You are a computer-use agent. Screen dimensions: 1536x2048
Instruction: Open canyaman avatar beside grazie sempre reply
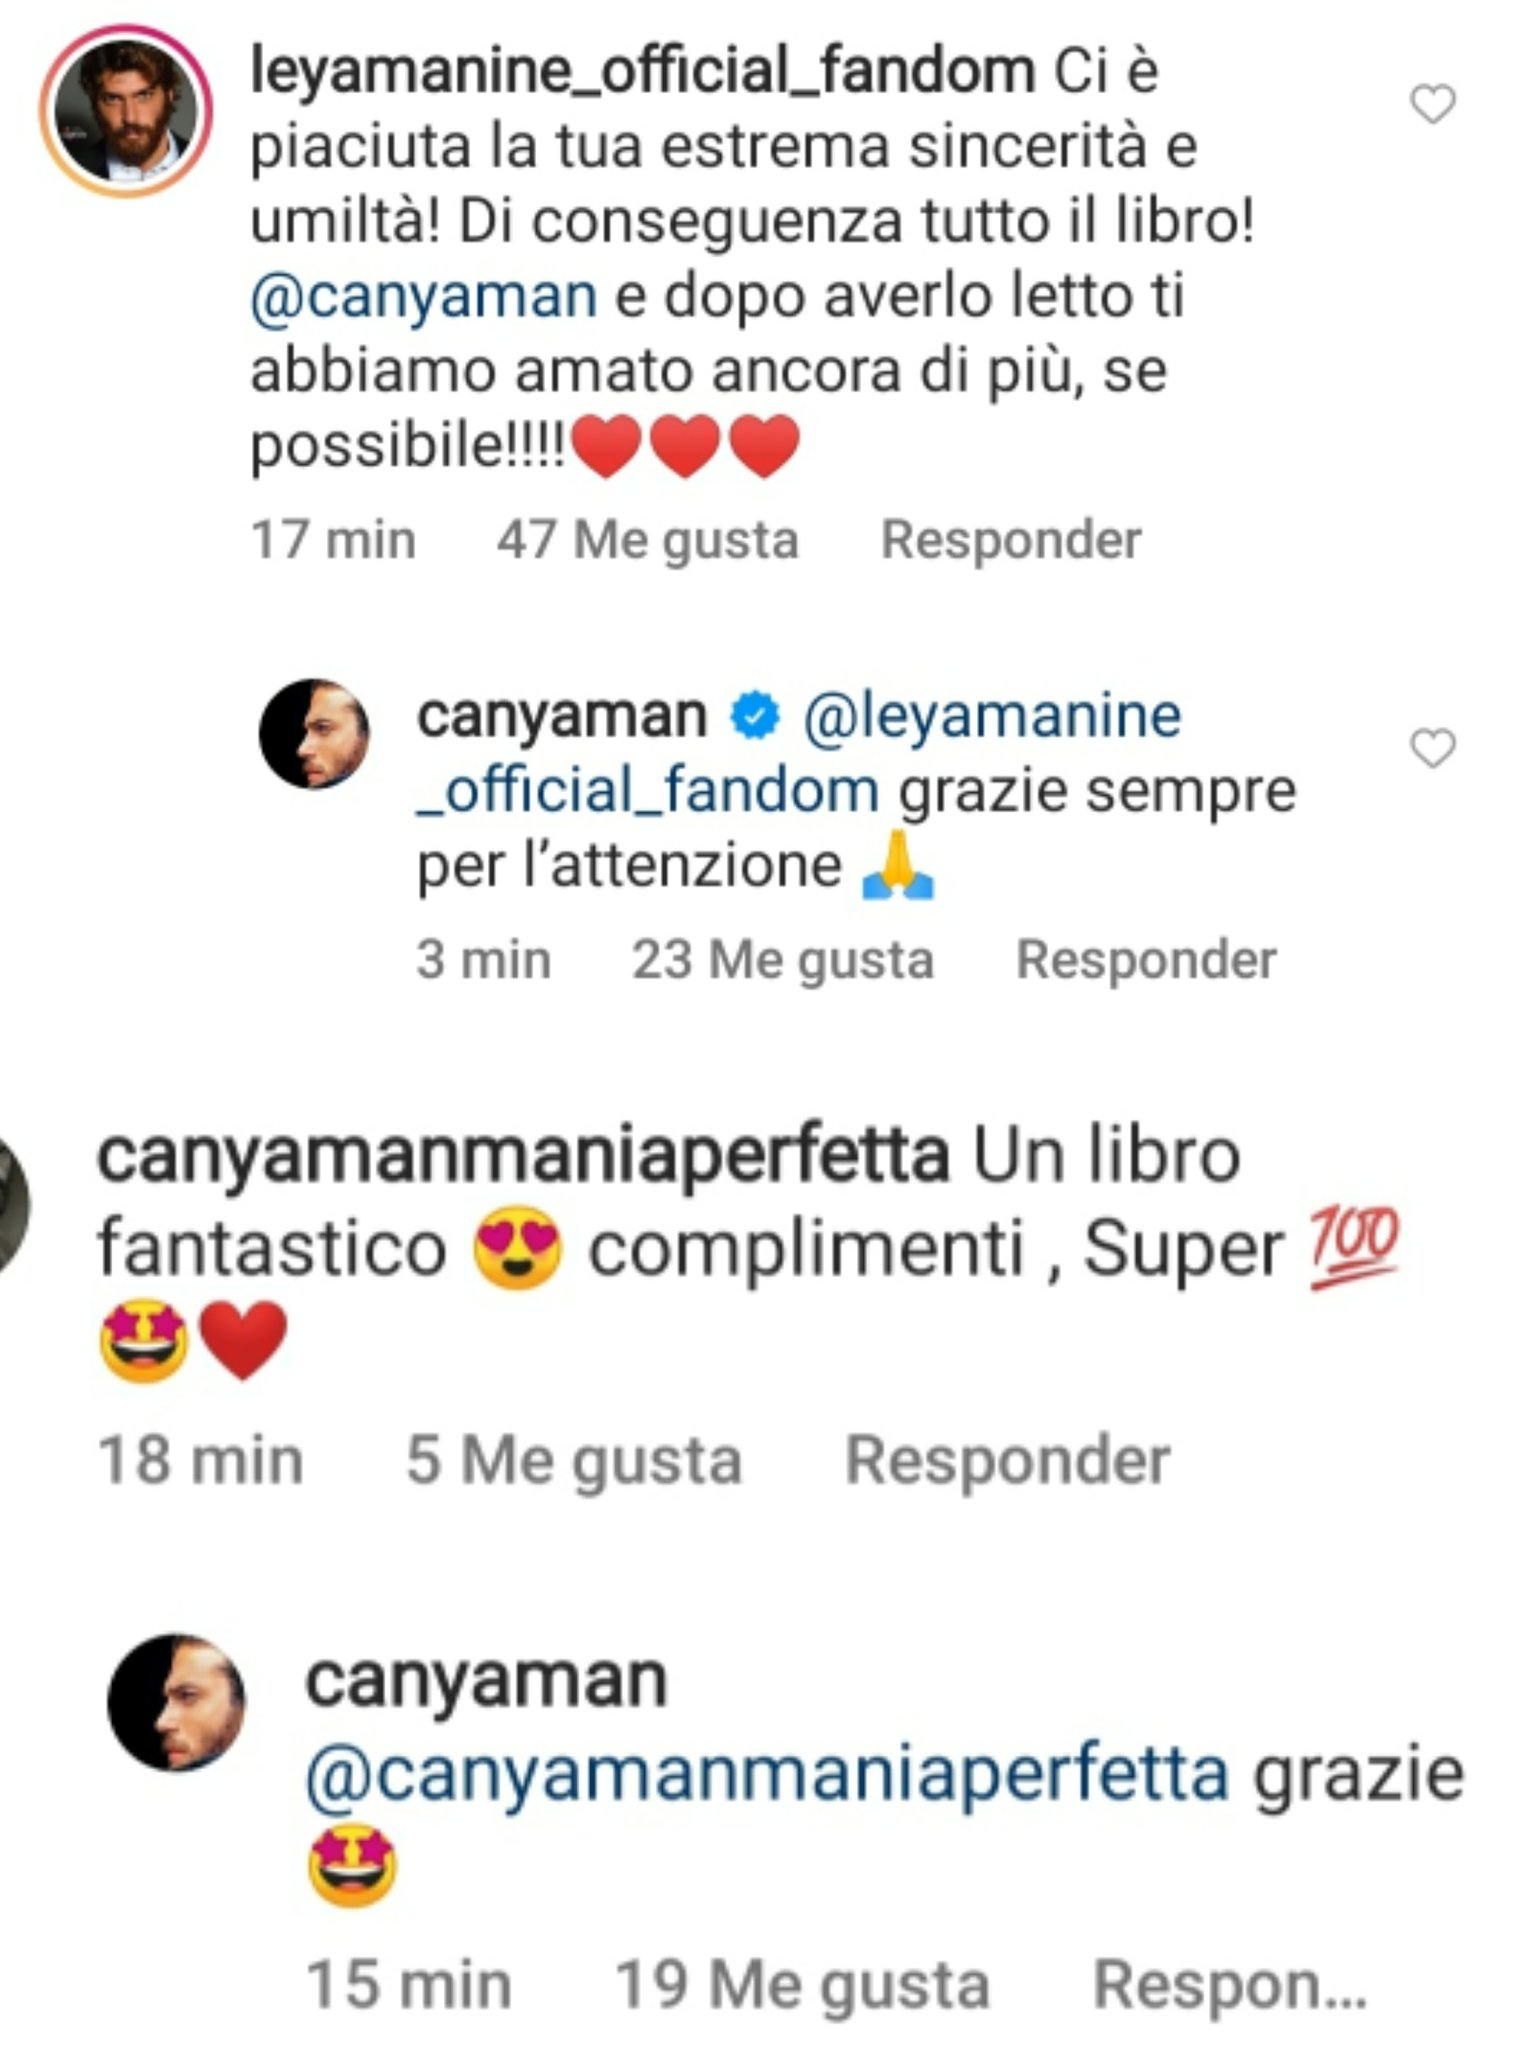(x=314, y=735)
